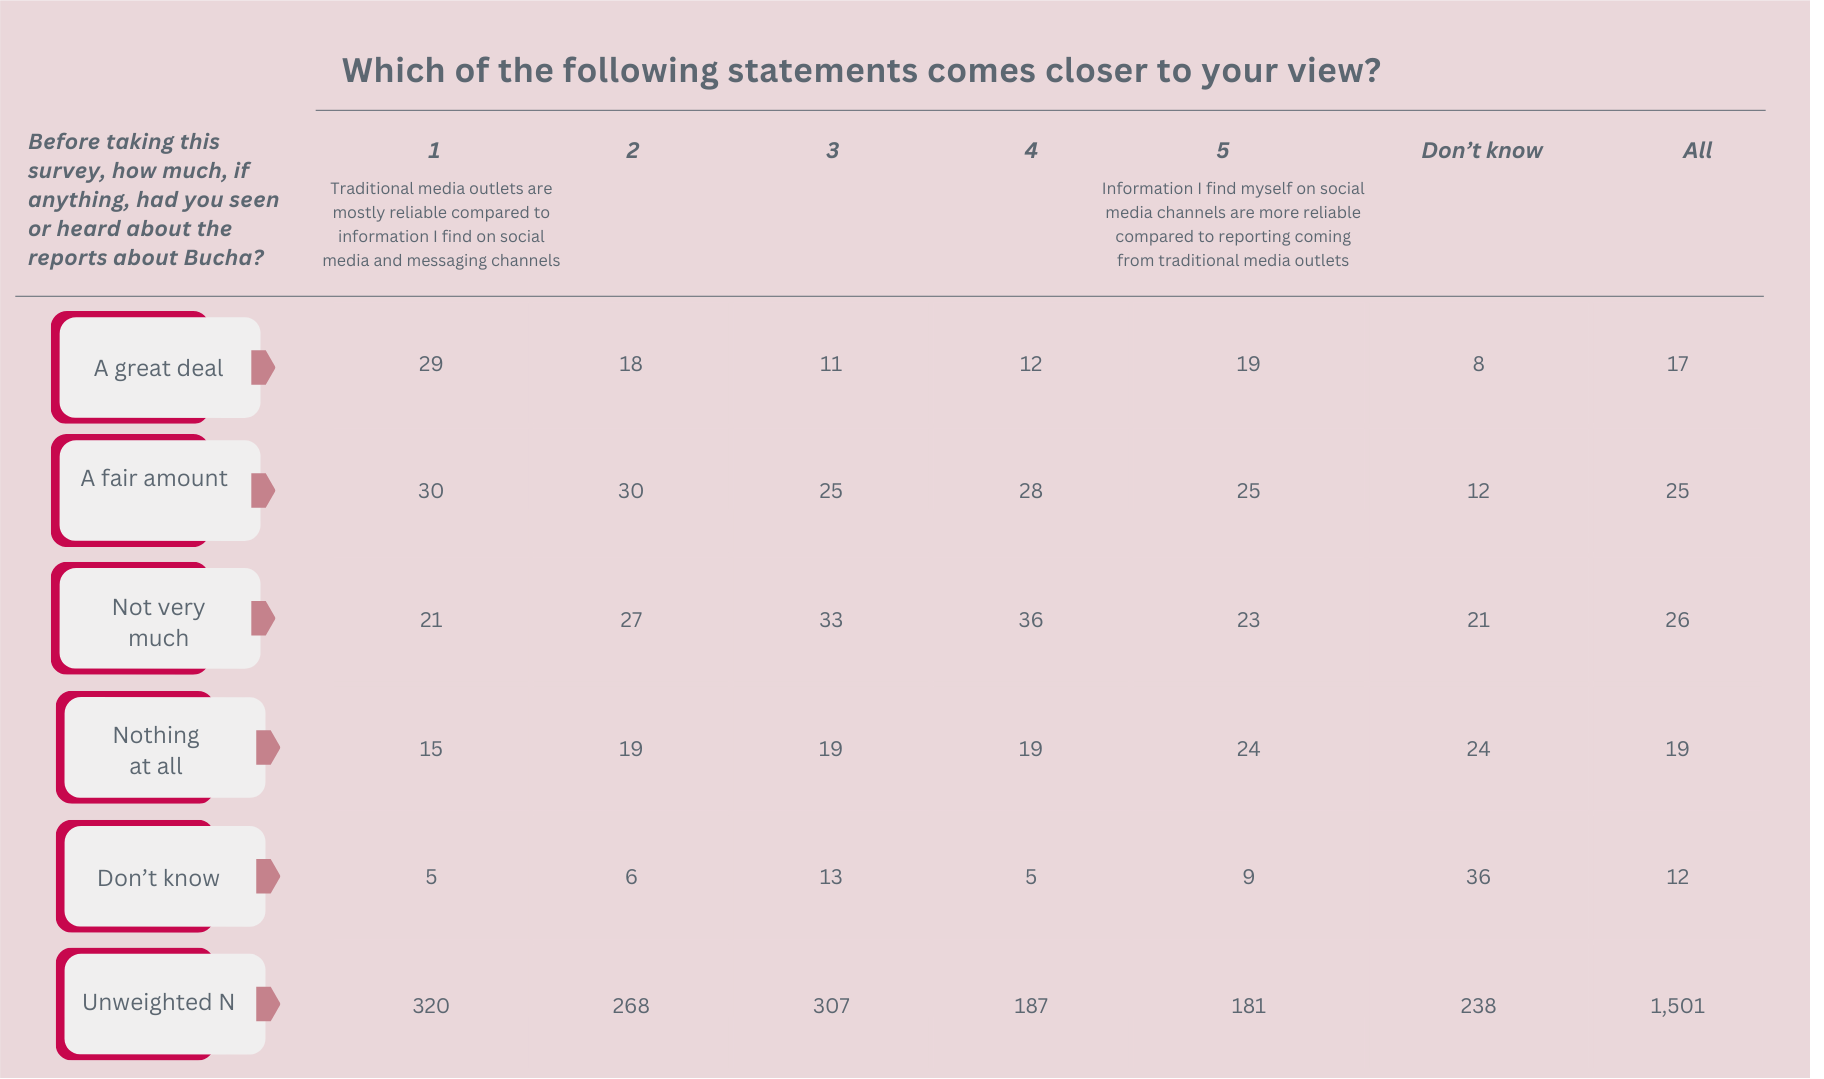Click the arrow beside A fair amount
This screenshot has width=1824, height=1079.
pyautogui.click(x=263, y=491)
